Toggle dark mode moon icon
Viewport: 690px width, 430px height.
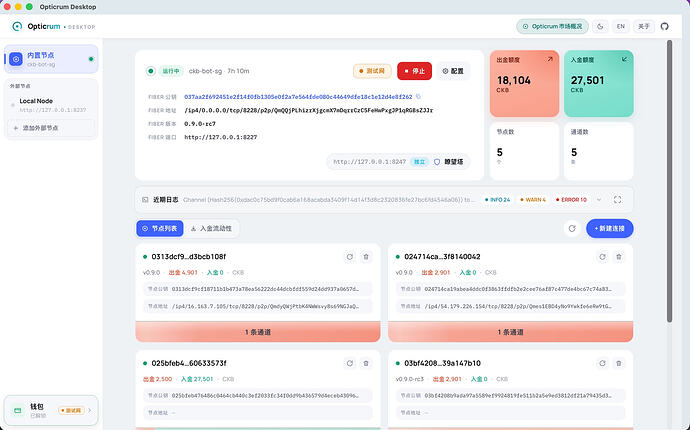pos(600,26)
